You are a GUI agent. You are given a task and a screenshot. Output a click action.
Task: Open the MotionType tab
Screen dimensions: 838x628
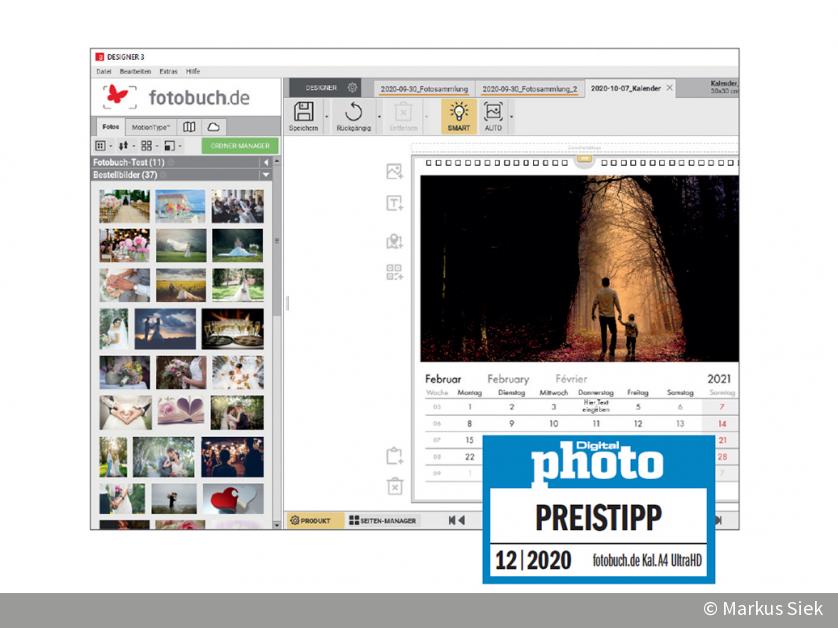150,128
